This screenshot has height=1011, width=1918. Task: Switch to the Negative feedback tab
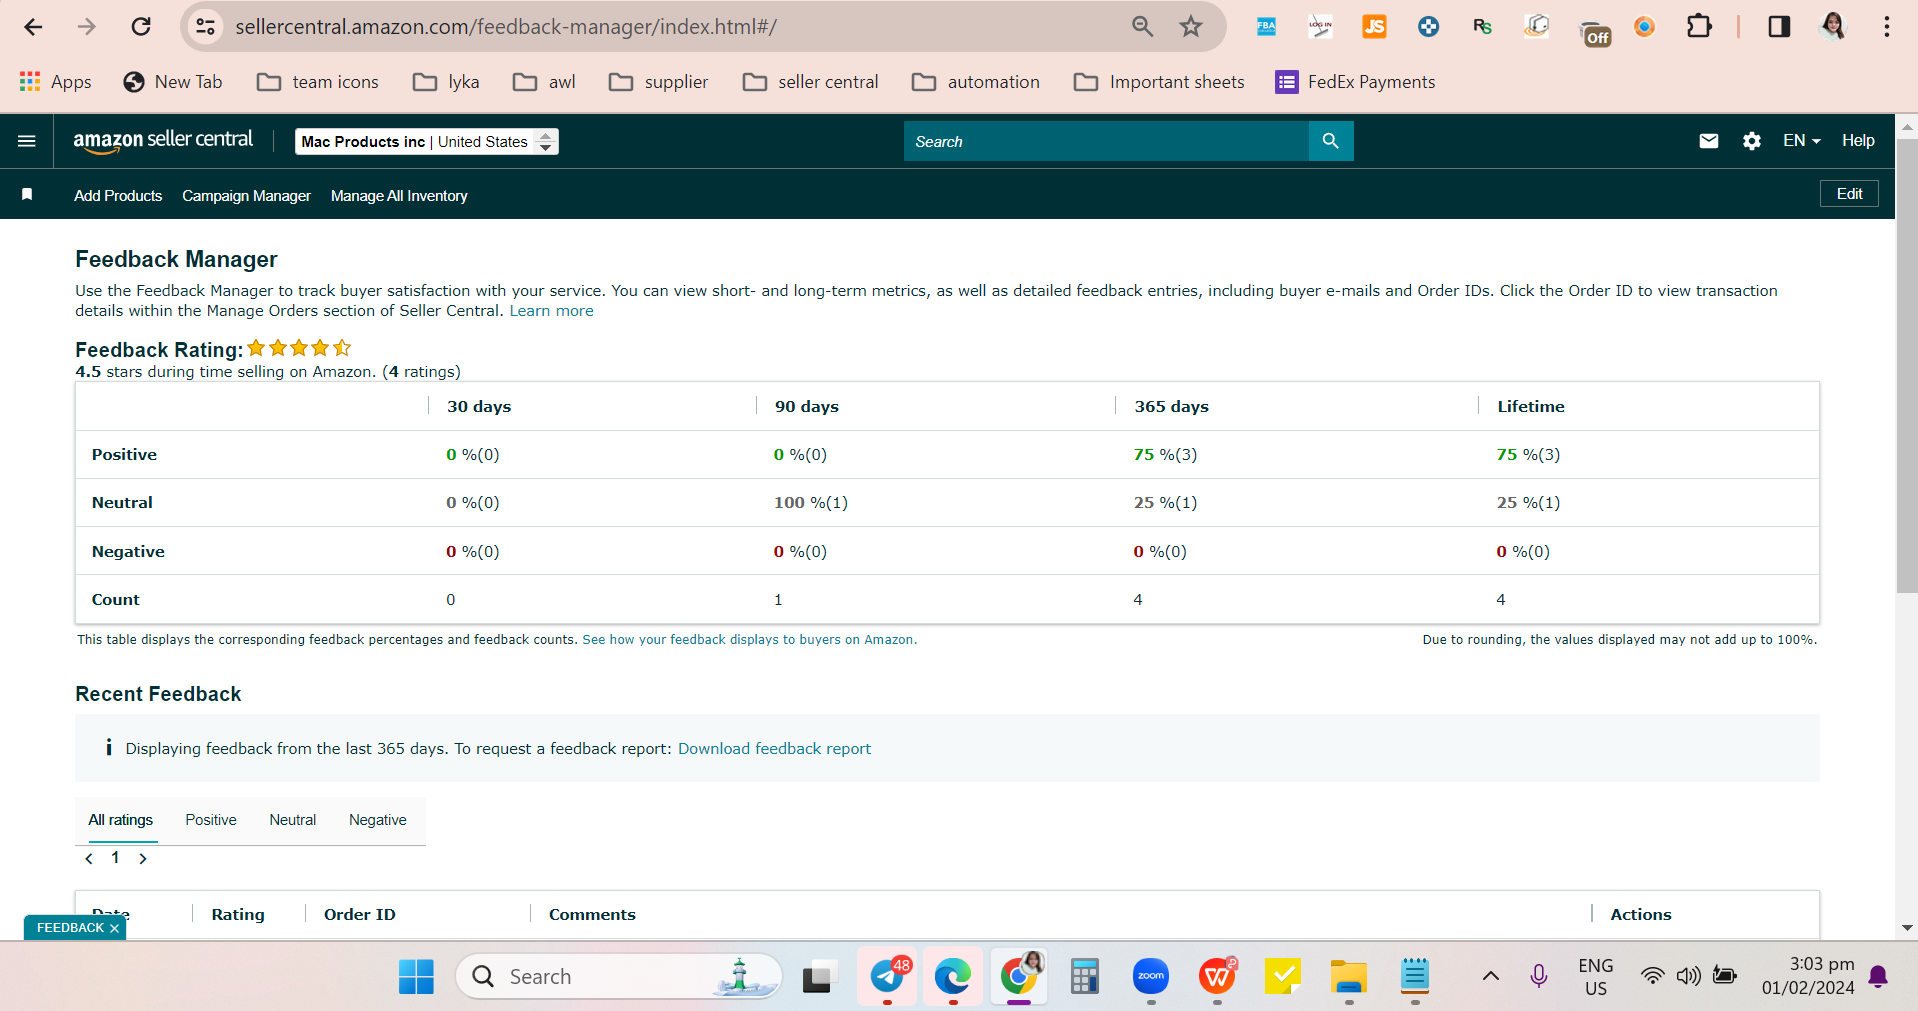378,820
